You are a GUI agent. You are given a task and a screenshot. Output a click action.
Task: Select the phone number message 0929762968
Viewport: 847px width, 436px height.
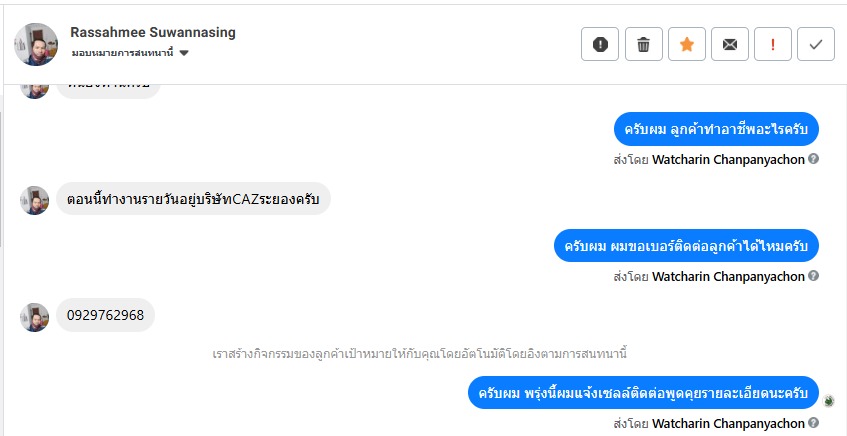pyautogui.click(x=105, y=316)
